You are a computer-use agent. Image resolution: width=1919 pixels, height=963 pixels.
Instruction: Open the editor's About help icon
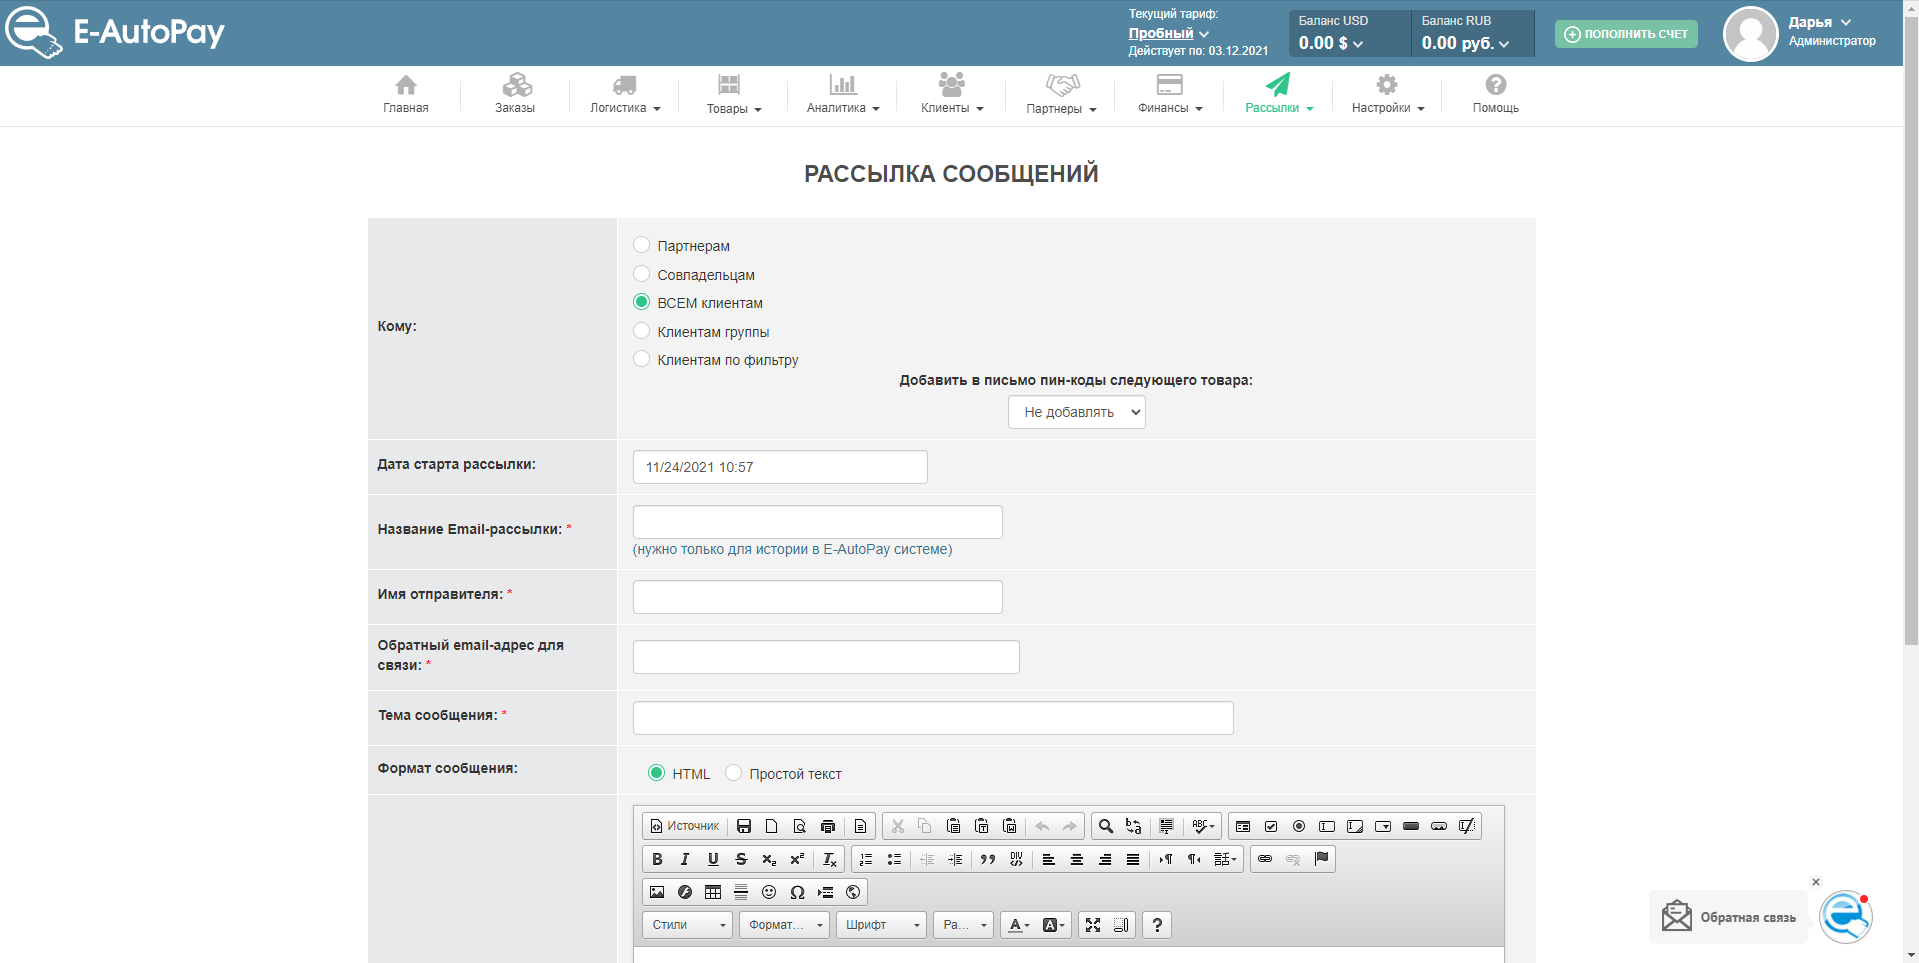(x=1157, y=925)
